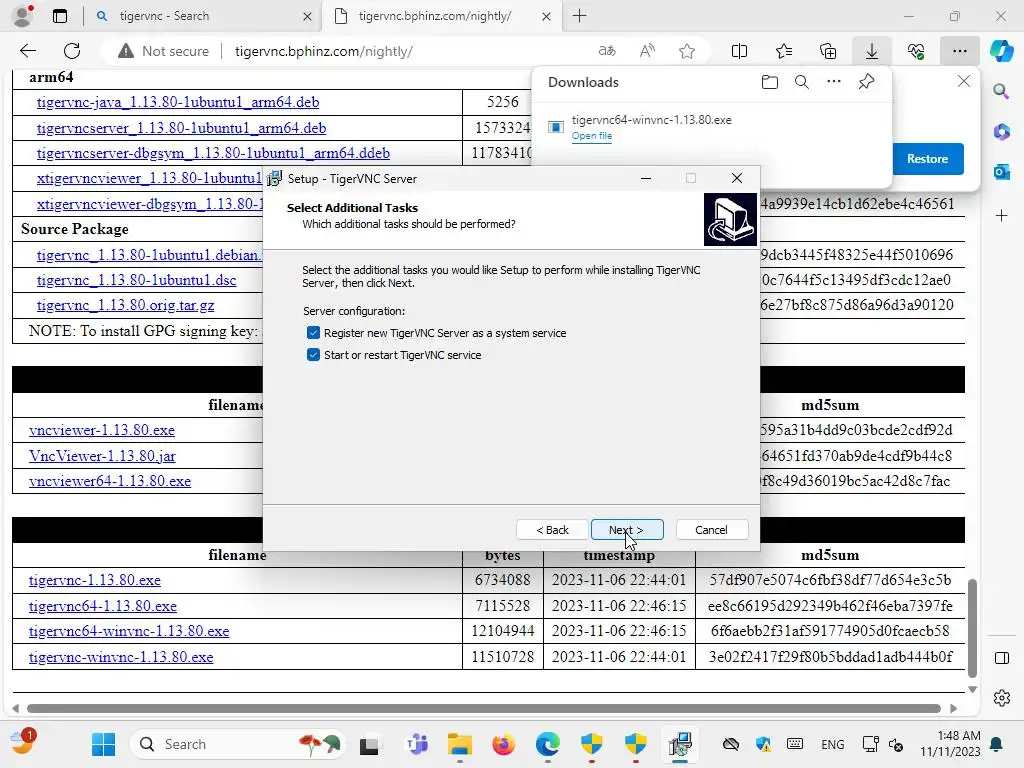Click sidebar search icon
Viewport: 1024px width, 768px height.
coord(1001,91)
